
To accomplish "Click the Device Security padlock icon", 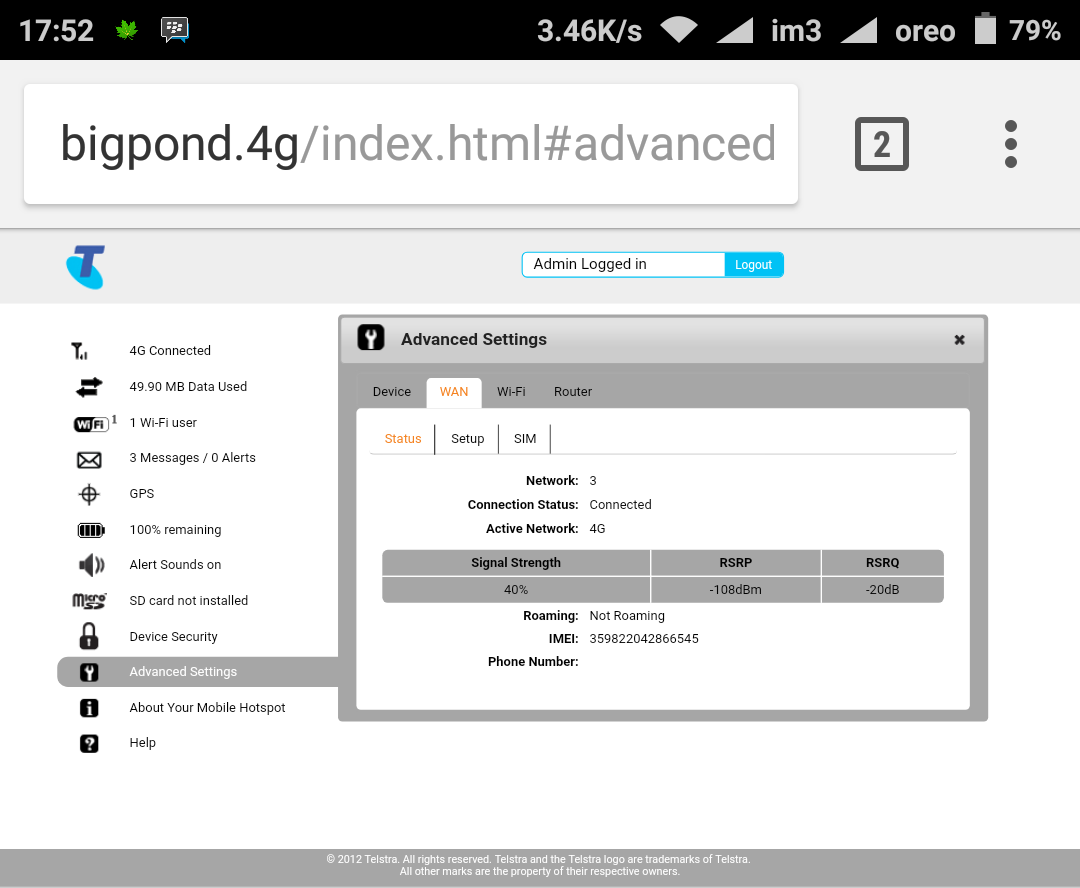I will tap(89, 637).
